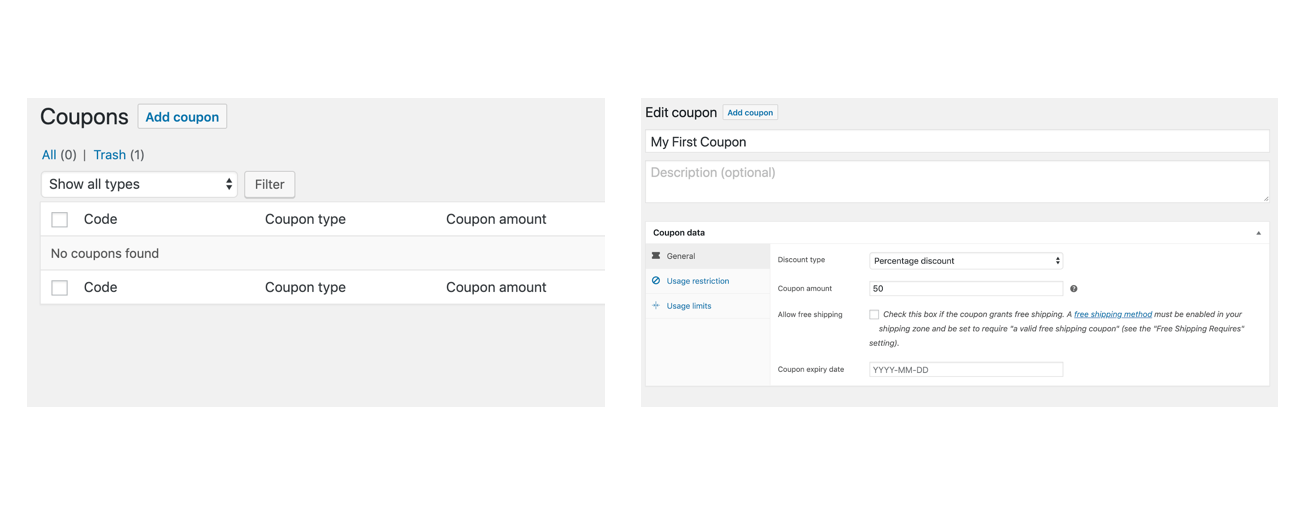Click Add coupon beside Edit coupon
This screenshot has width=1304, height=505.
pos(750,113)
